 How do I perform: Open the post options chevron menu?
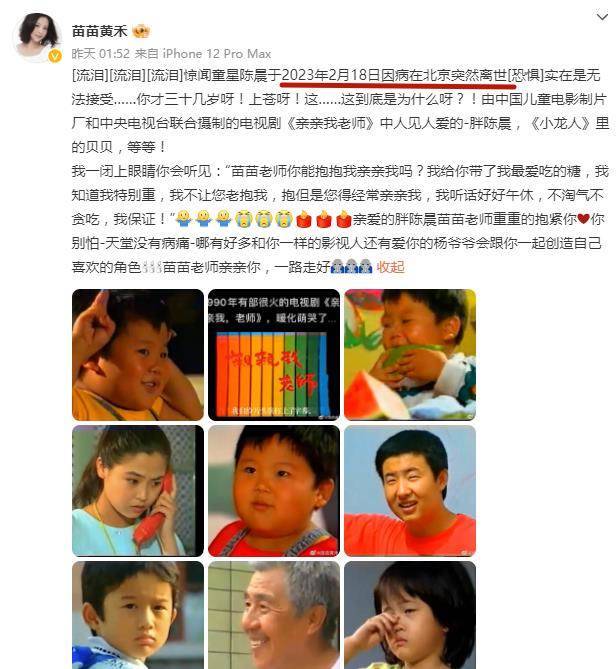(601, 17)
